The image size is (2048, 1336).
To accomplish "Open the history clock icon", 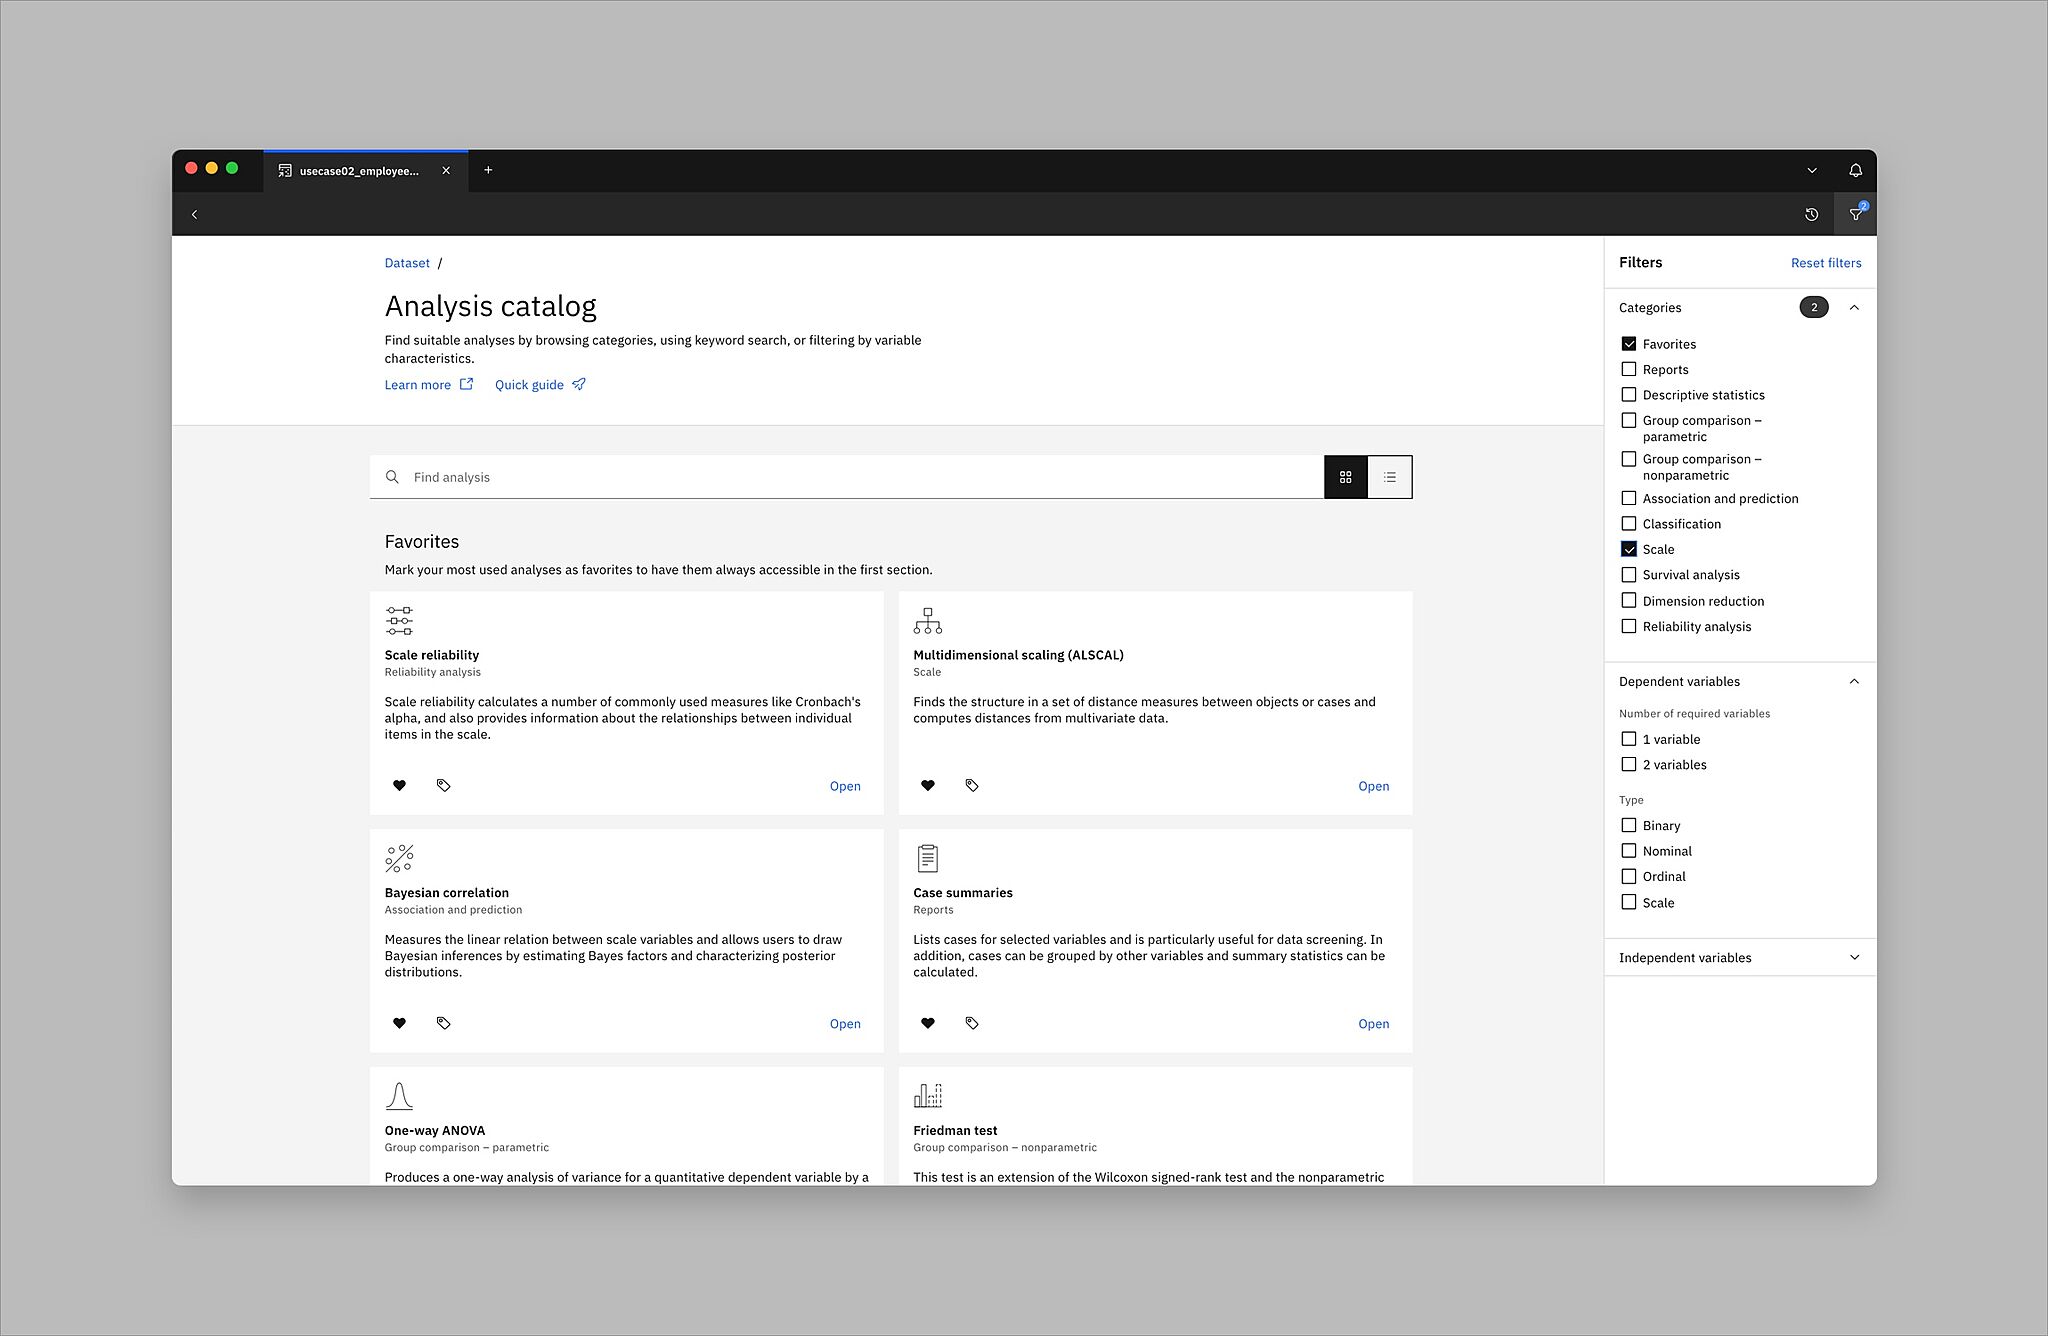I will (1811, 214).
